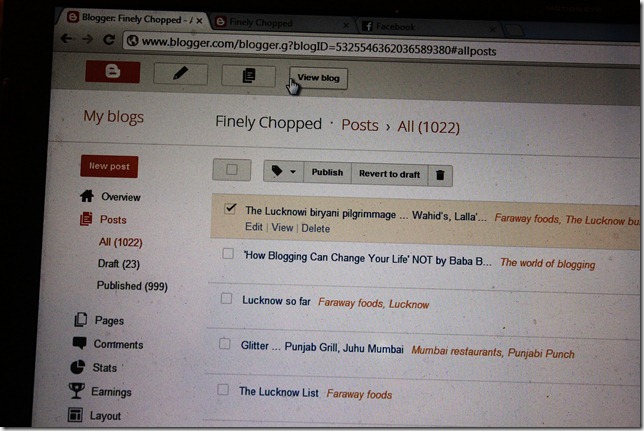This screenshot has height=431, width=644.
Task: Click the blogger.com URL address field
Action: (319, 46)
